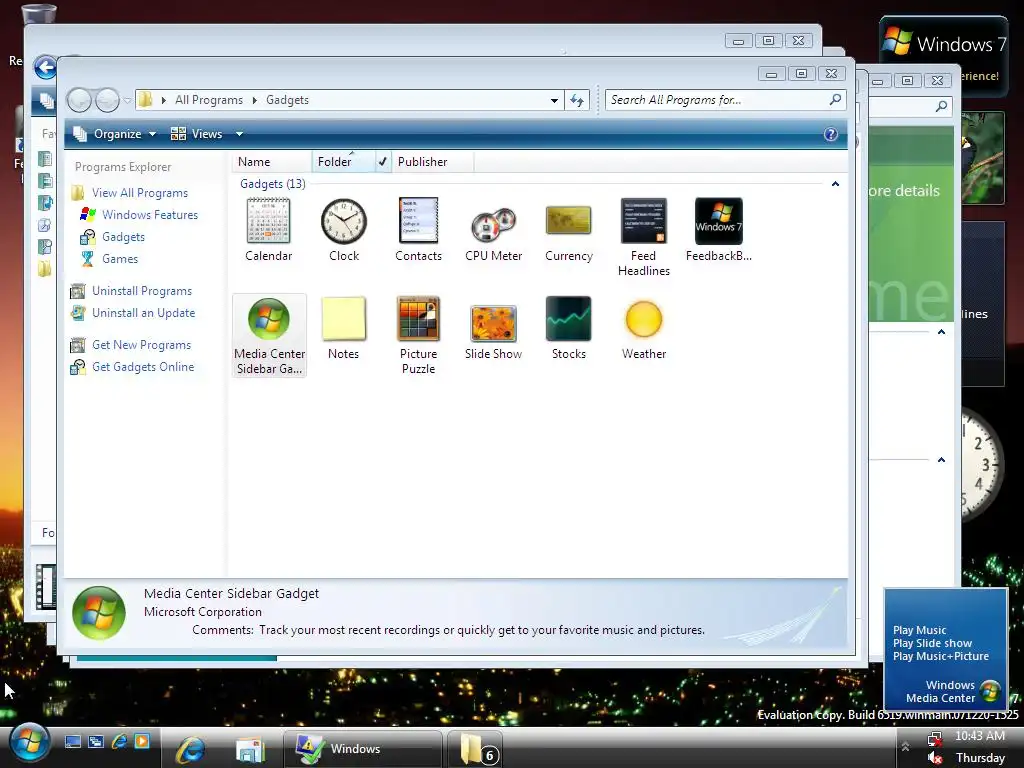Screen dimensions: 1024x768
Task: Show hidden tray icons arrow
Action: coord(905,746)
